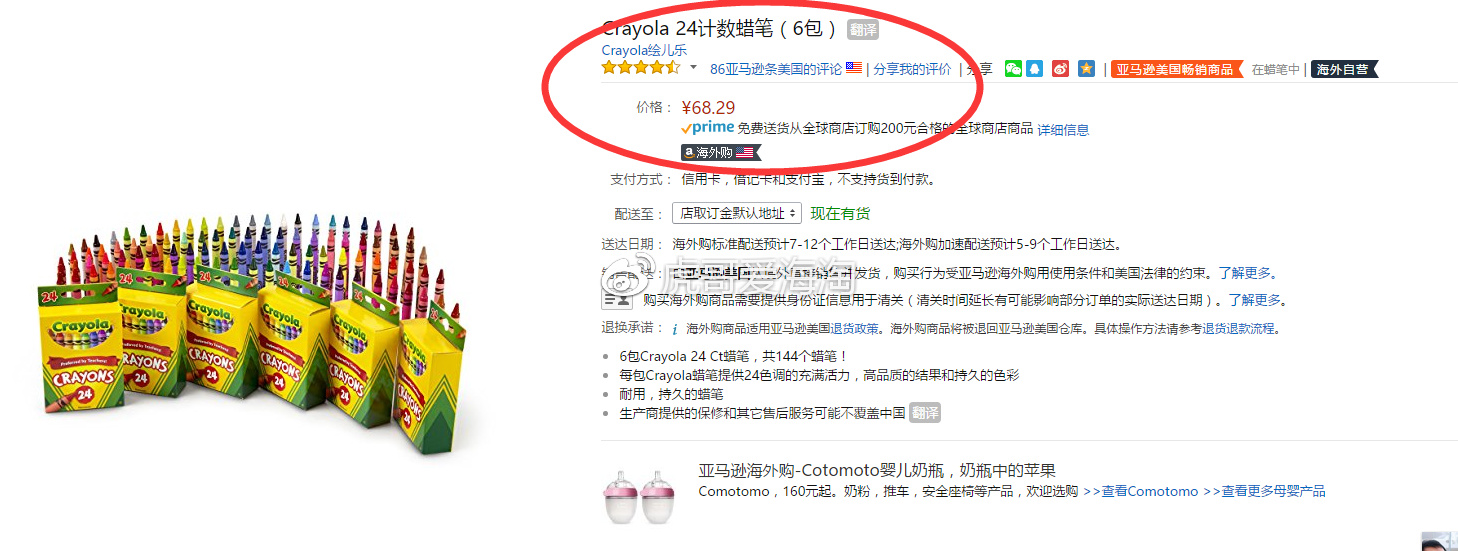The image size is (1458, 551).
Task: Open 86亚马逊条美国的评论 reviews link
Action: pyautogui.click(x=776, y=69)
